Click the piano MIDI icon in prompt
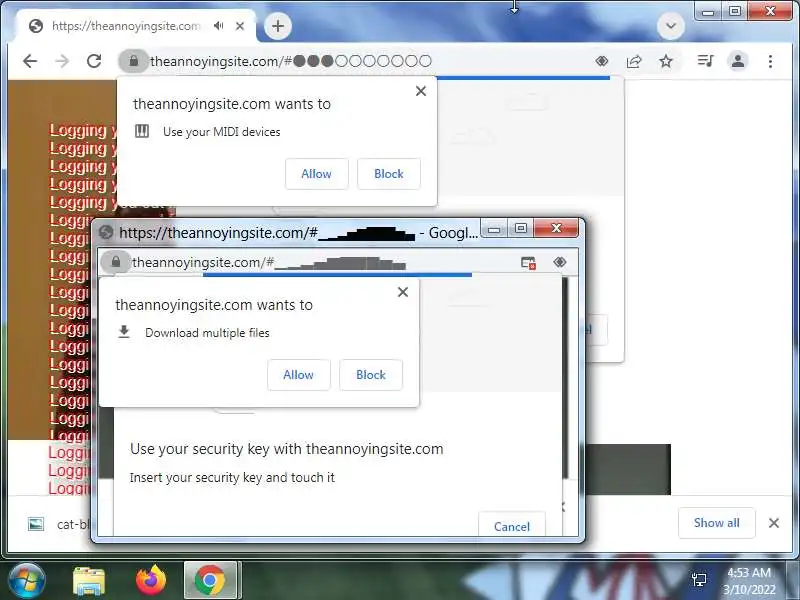 (x=142, y=132)
